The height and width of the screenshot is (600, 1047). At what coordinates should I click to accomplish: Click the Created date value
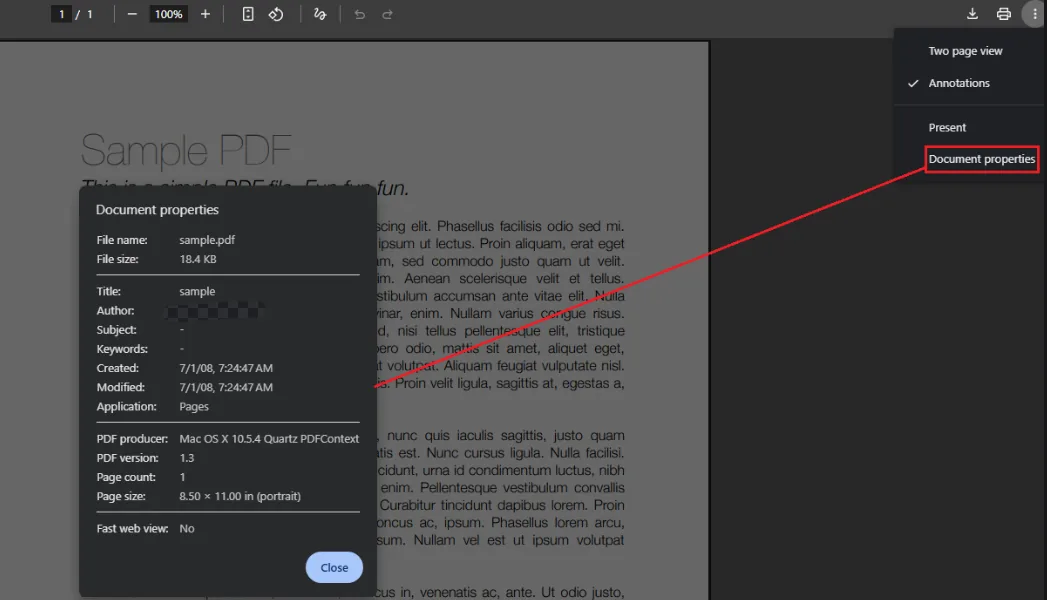click(x=226, y=368)
